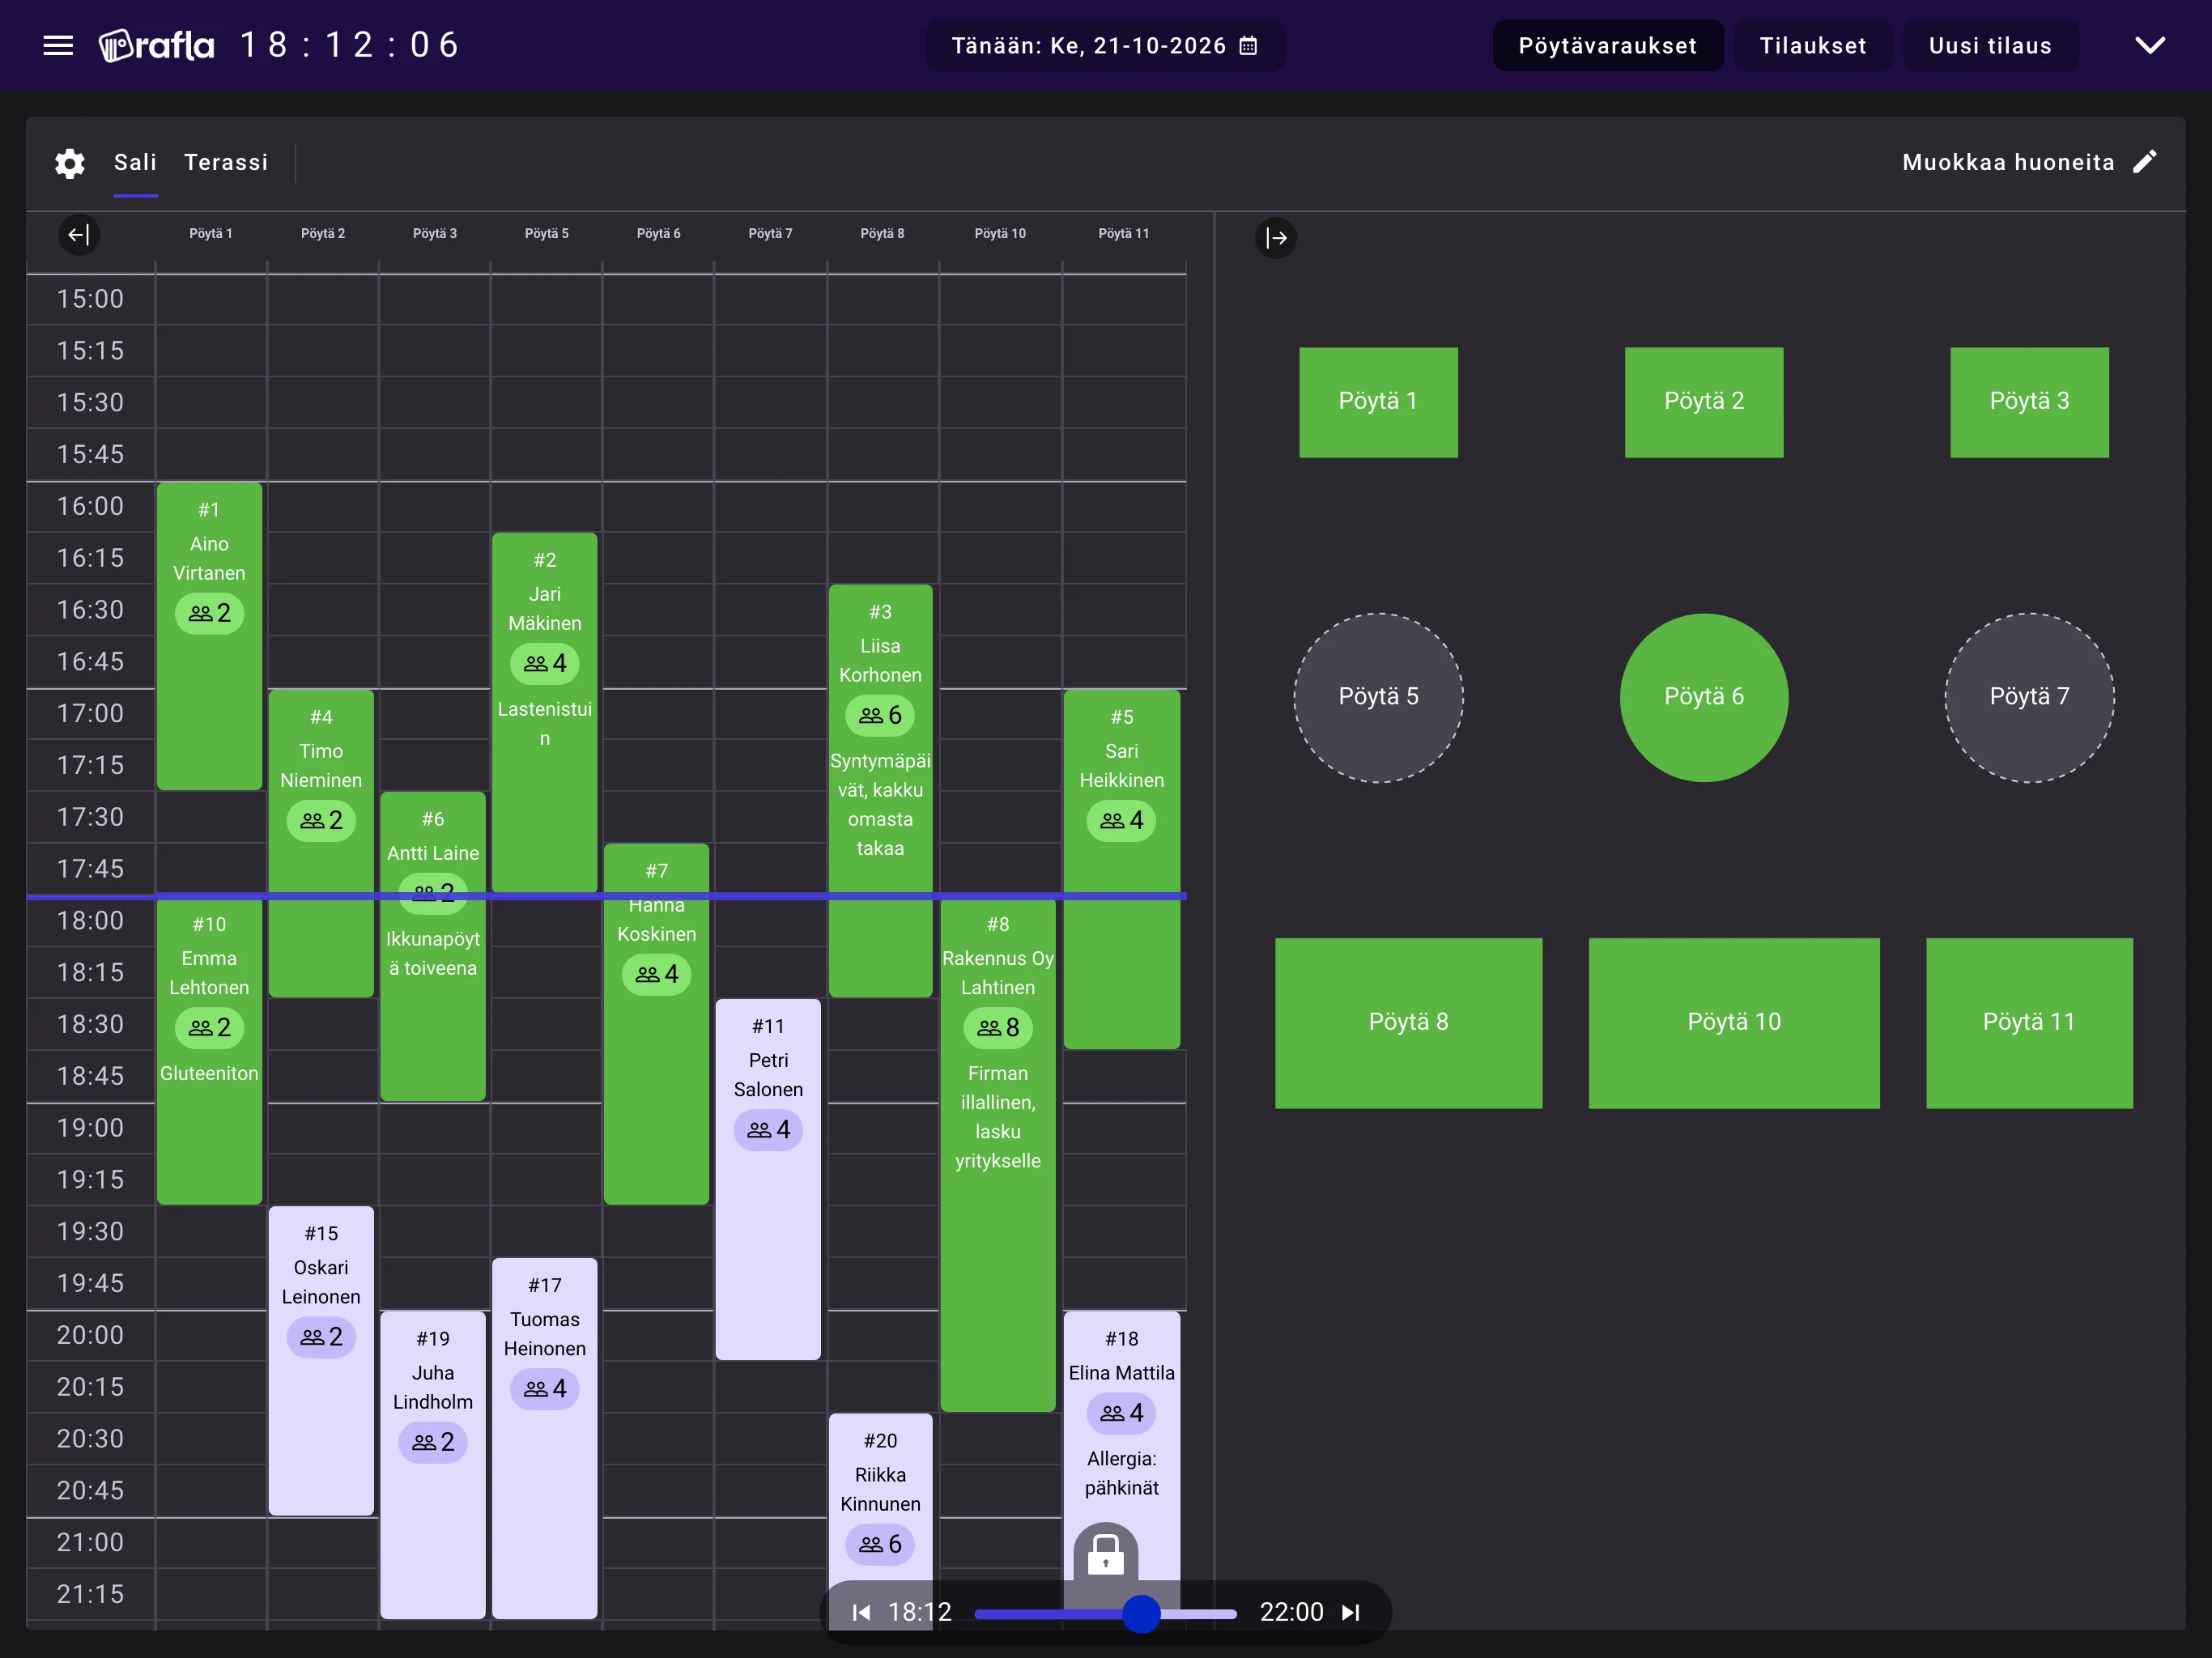Viewport: 2212px width, 1658px height.
Task: Open reservation #4 Timo Nieminen
Action: point(321,842)
